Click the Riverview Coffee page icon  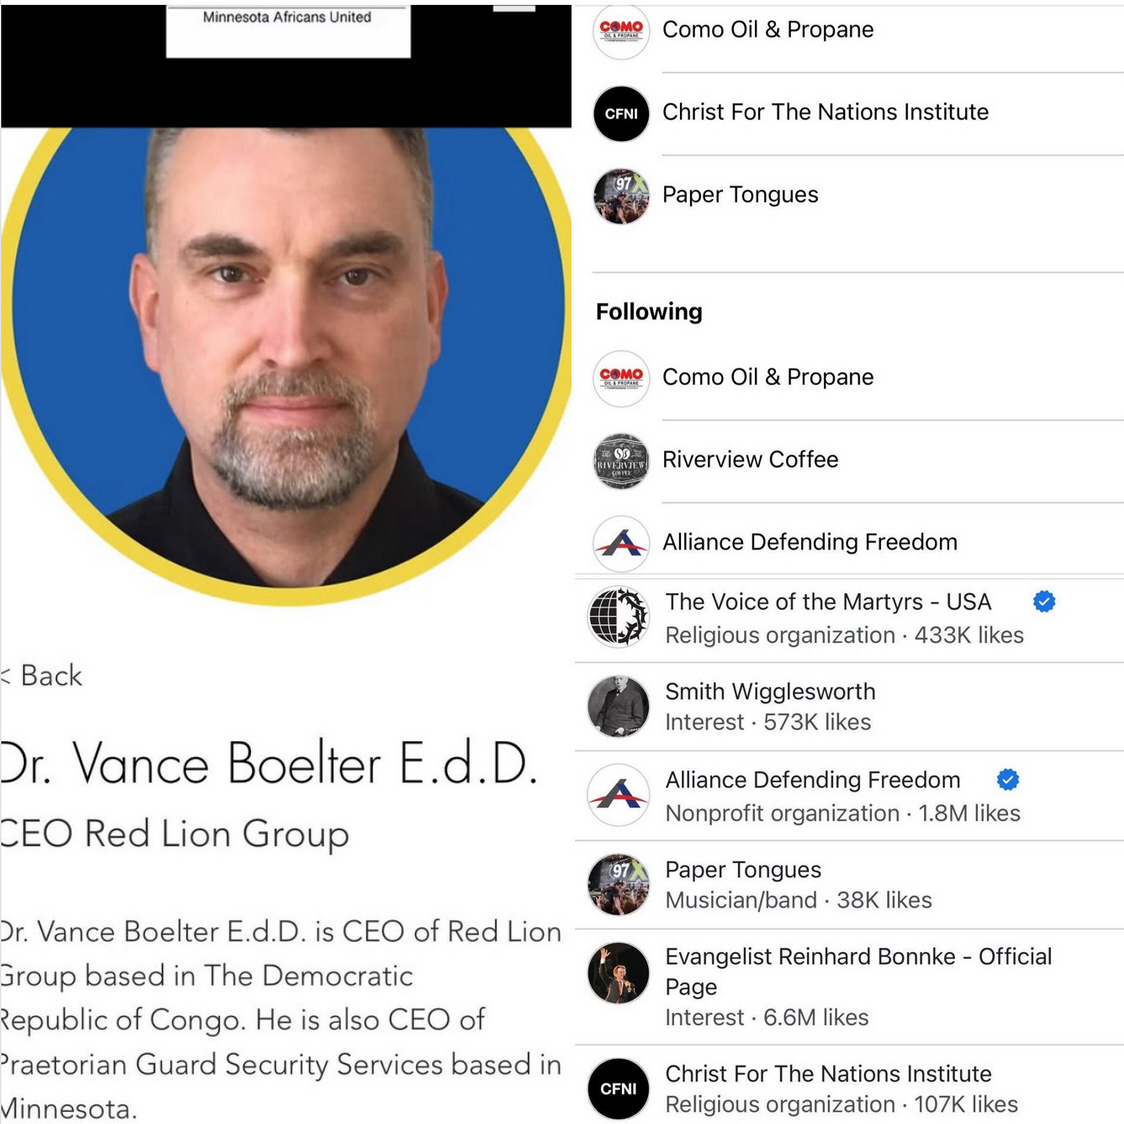point(621,461)
